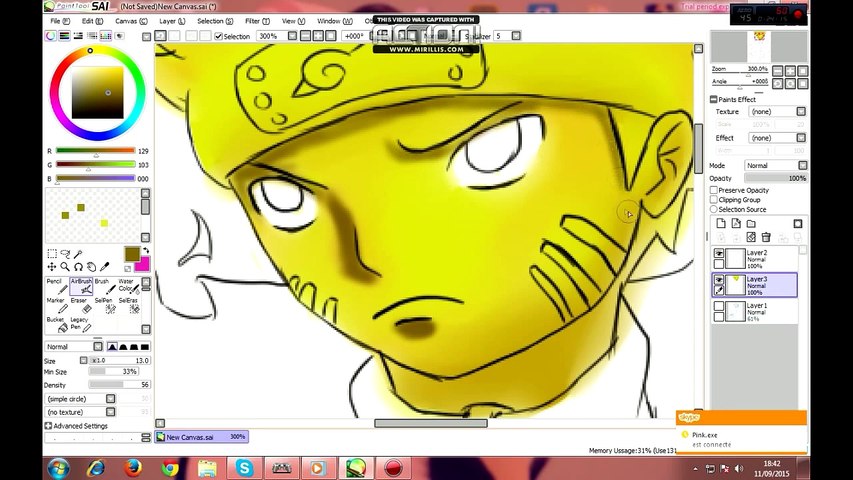Toggle the Selection checkbox in toolbar
This screenshot has height=480, width=853.
click(218, 36)
